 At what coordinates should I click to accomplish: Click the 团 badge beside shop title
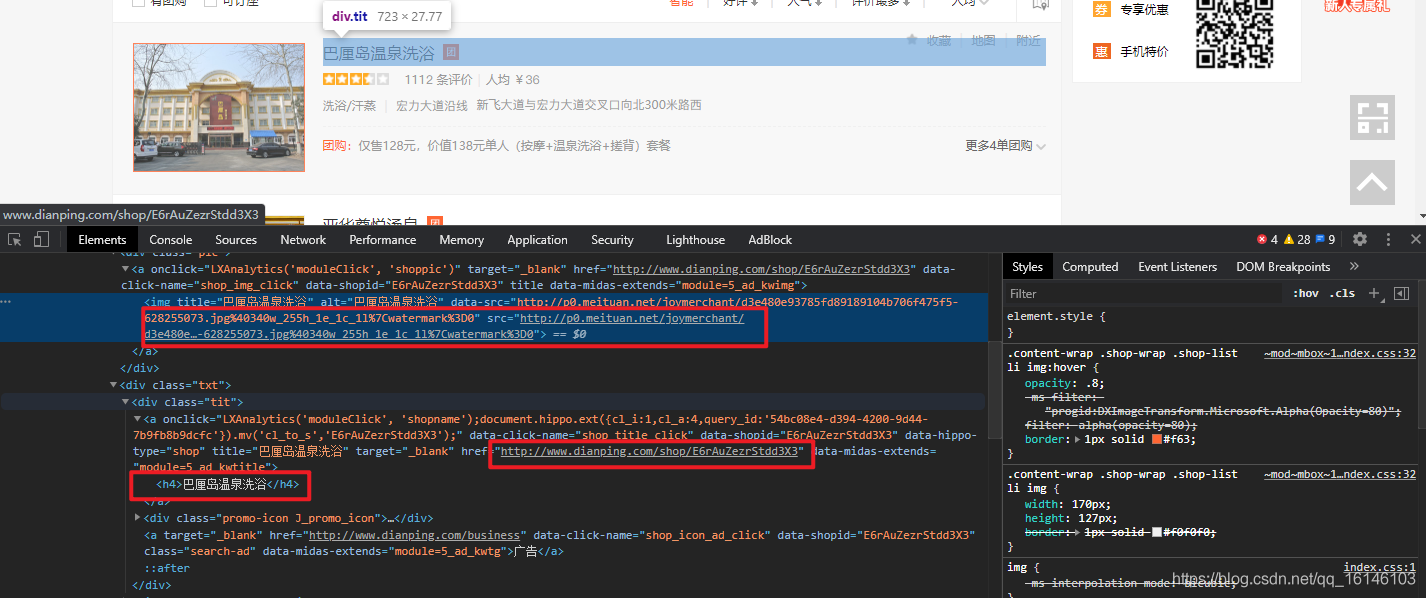451,52
